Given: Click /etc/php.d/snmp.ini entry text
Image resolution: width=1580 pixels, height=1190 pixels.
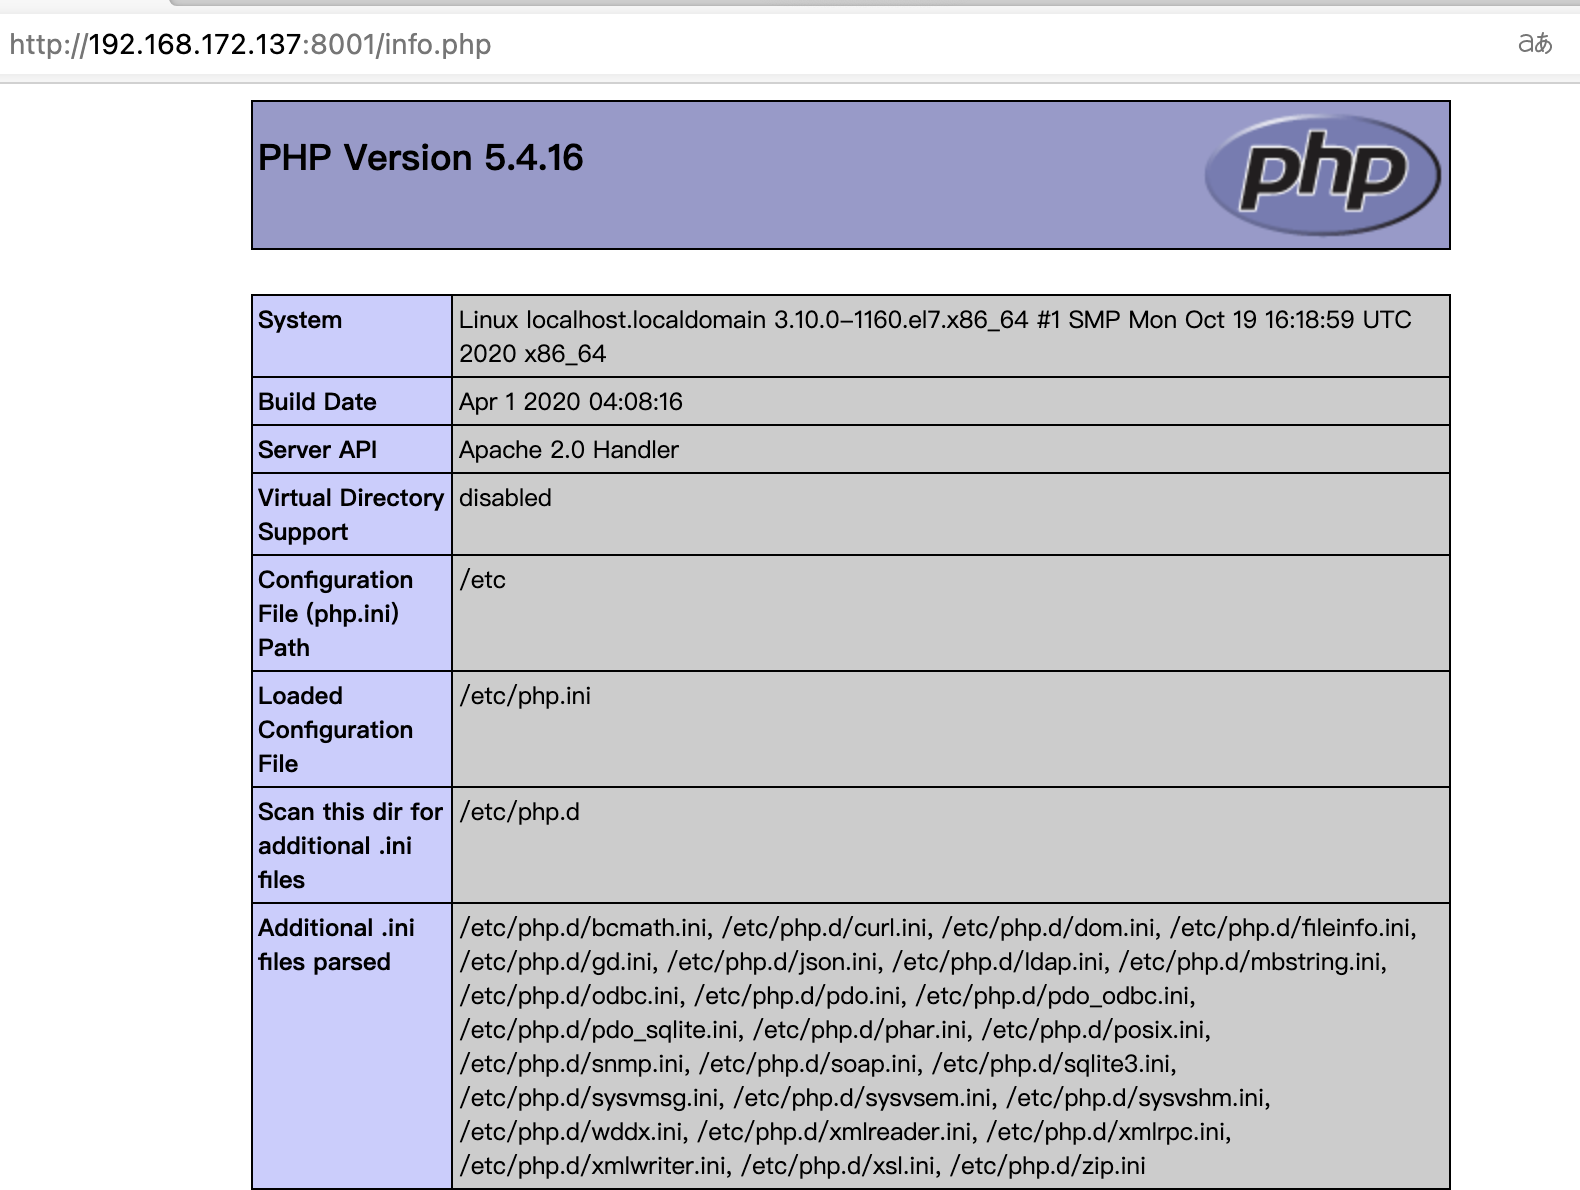Looking at the screenshot, I should pos(572,1064).
